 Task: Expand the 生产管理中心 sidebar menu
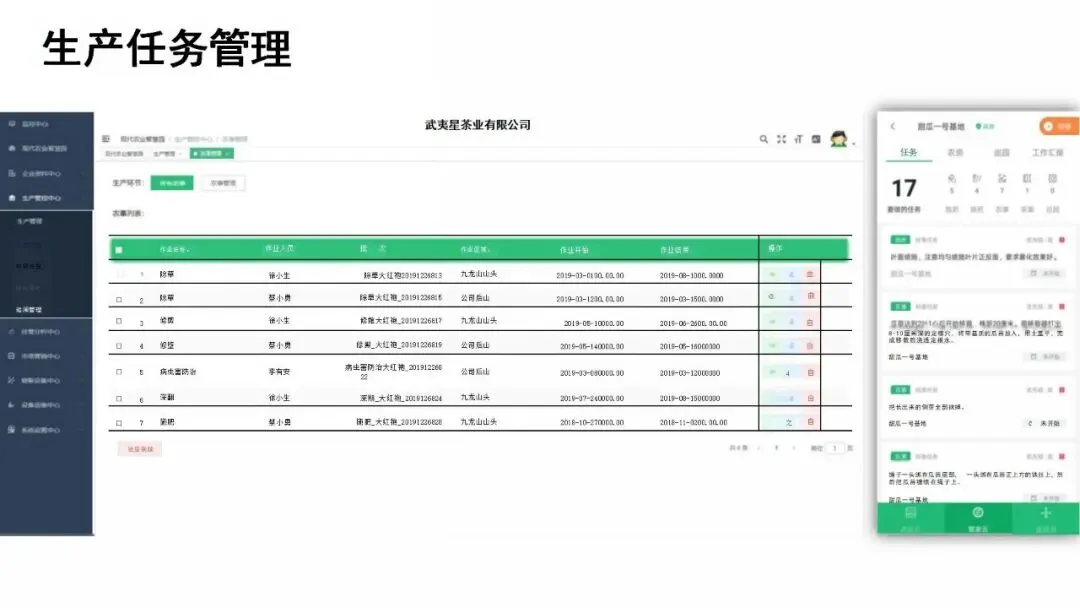point(46,198)
